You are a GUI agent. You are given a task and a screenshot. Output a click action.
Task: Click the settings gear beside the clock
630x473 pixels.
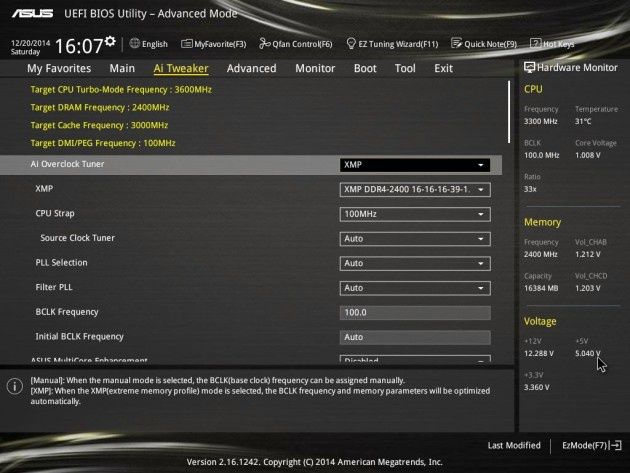pos(110,41)
